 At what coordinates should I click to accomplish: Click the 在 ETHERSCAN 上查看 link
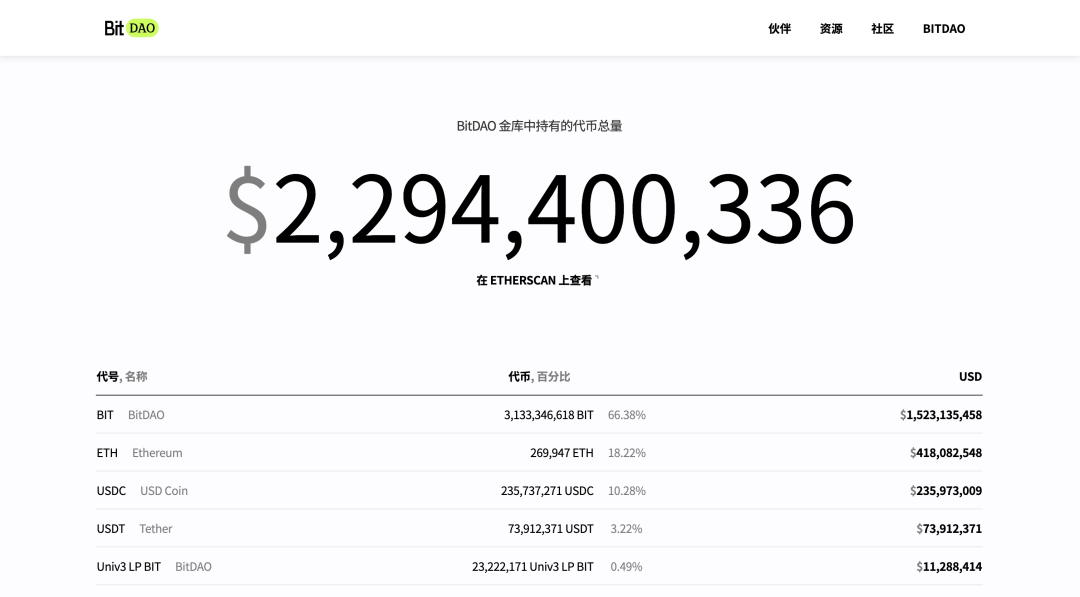(534, 281)
